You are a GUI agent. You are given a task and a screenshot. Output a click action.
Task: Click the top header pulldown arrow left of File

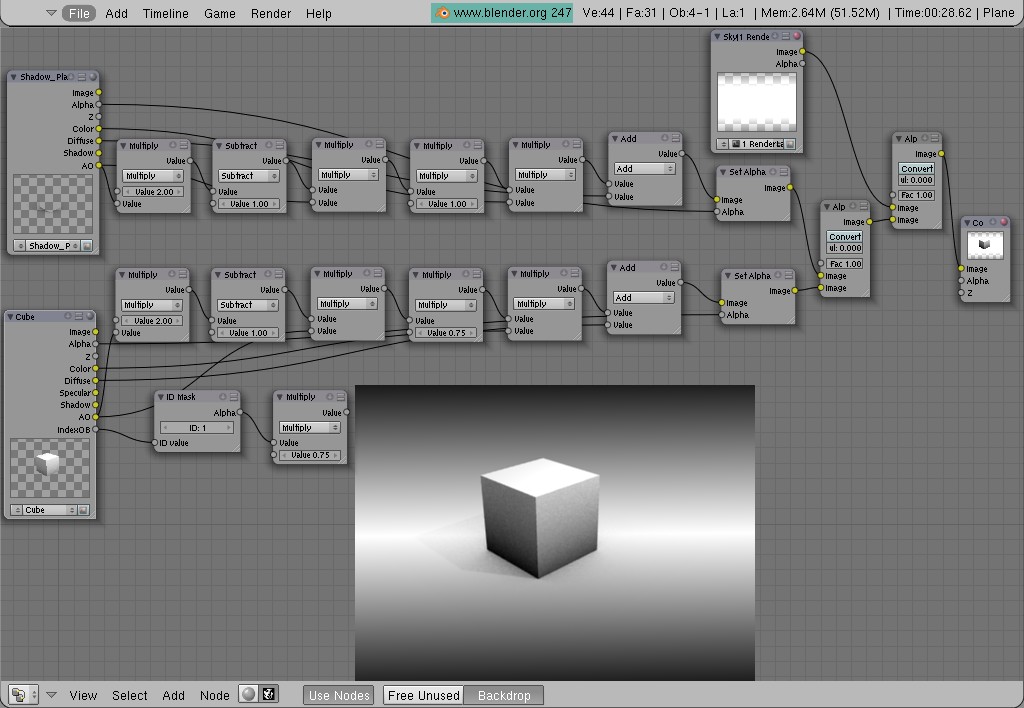(x=51, y=13)
